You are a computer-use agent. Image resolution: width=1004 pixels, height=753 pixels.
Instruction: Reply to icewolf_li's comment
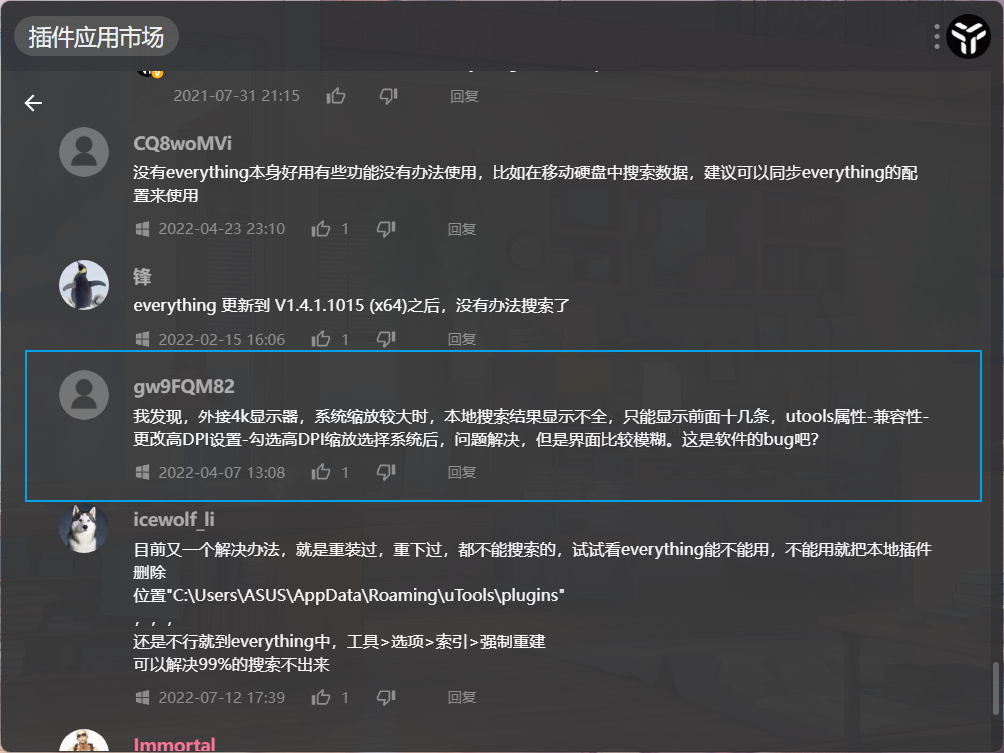click(462, 697)
